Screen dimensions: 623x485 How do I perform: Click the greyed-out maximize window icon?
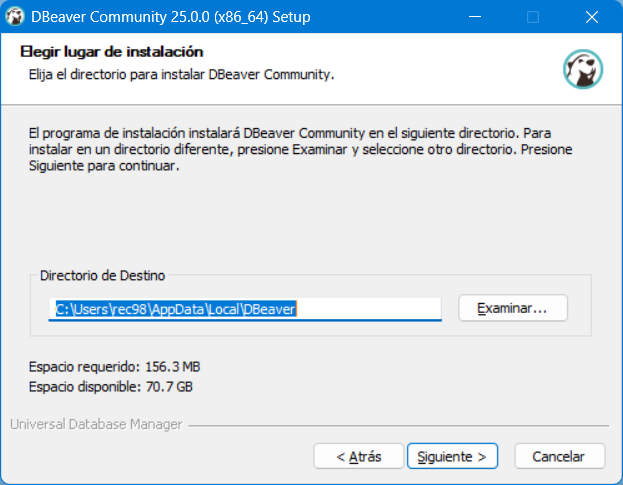[x=533, y=17]
